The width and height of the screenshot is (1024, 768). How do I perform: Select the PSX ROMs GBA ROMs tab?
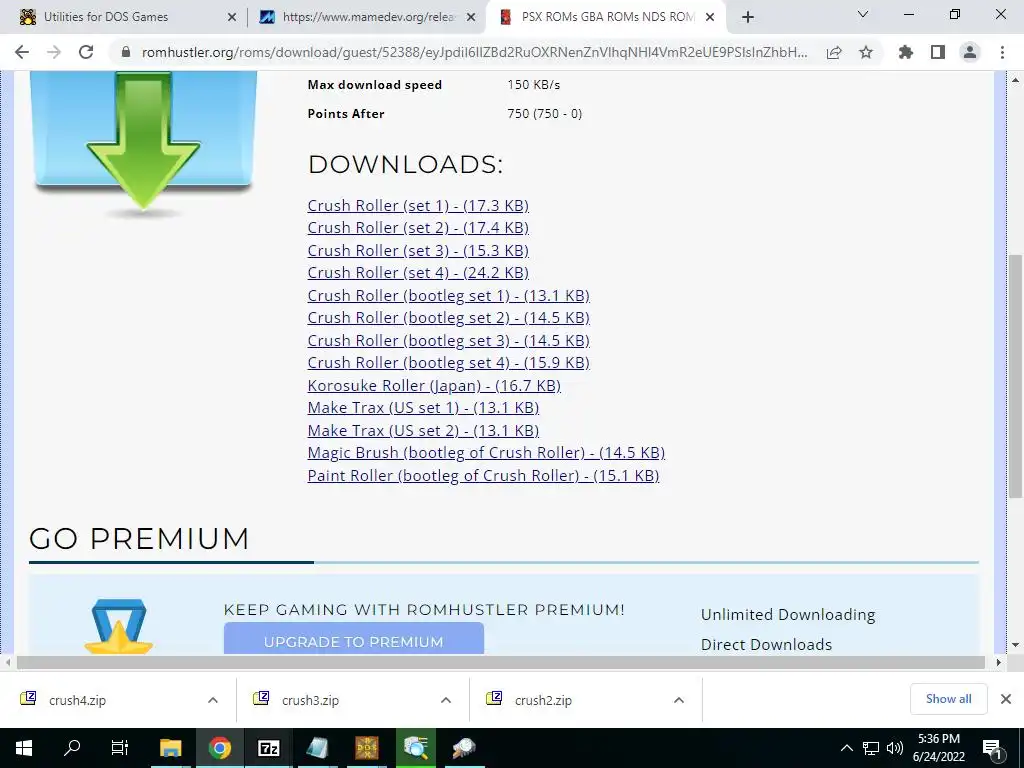click(606, 17)
